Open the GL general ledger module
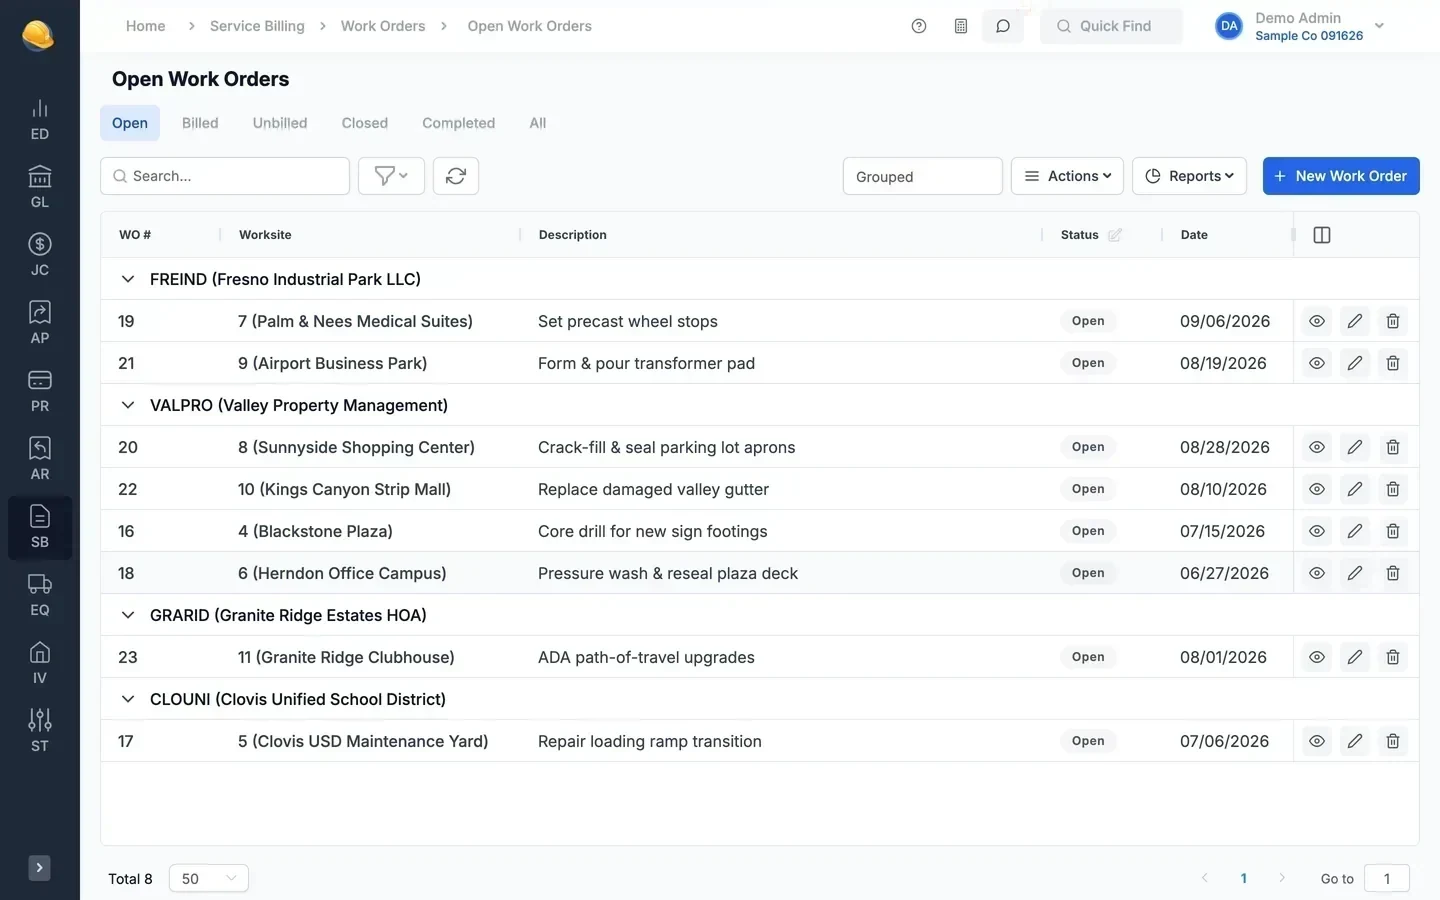 coord(39,188)
